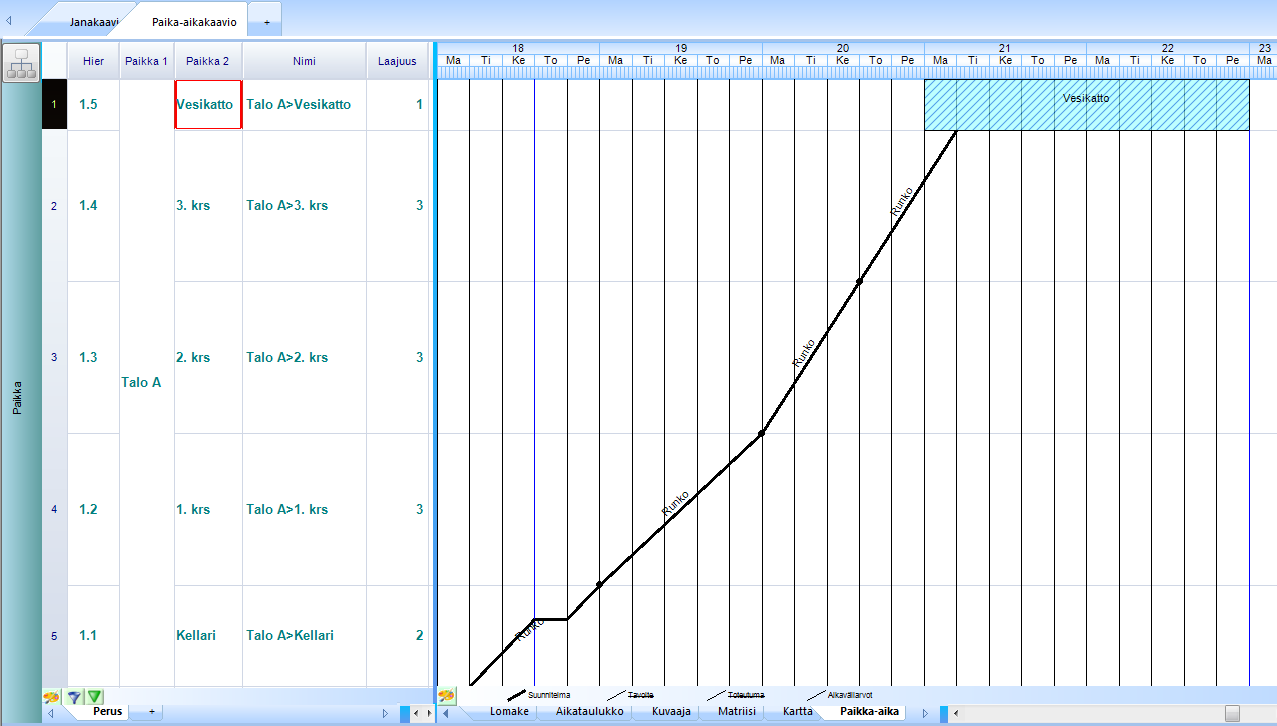Click the Laajuus column header

click(x=397, y=61)
